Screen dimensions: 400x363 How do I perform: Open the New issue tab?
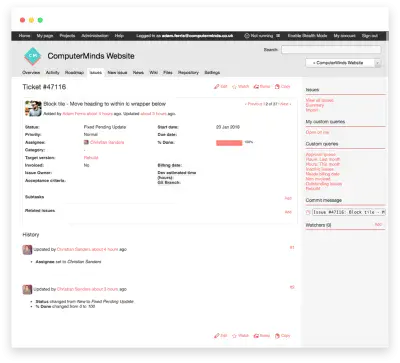pos(117,72)
